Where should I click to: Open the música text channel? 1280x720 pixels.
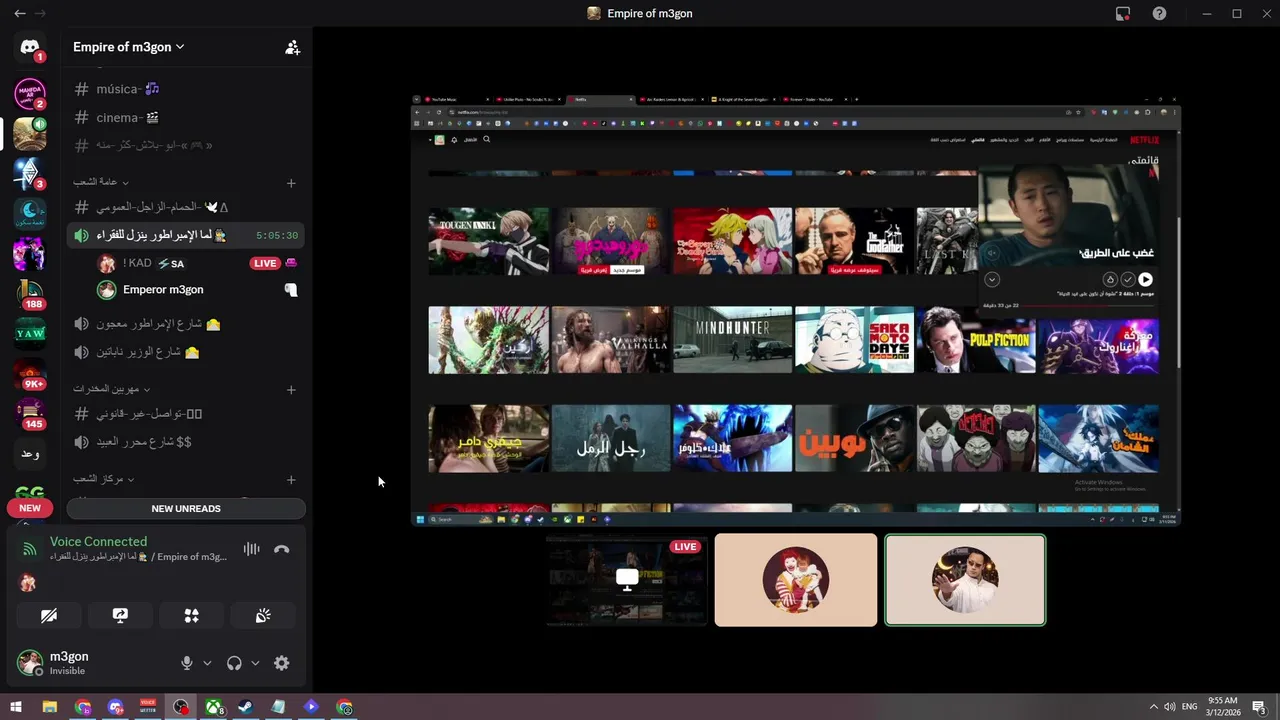(186, 89)
